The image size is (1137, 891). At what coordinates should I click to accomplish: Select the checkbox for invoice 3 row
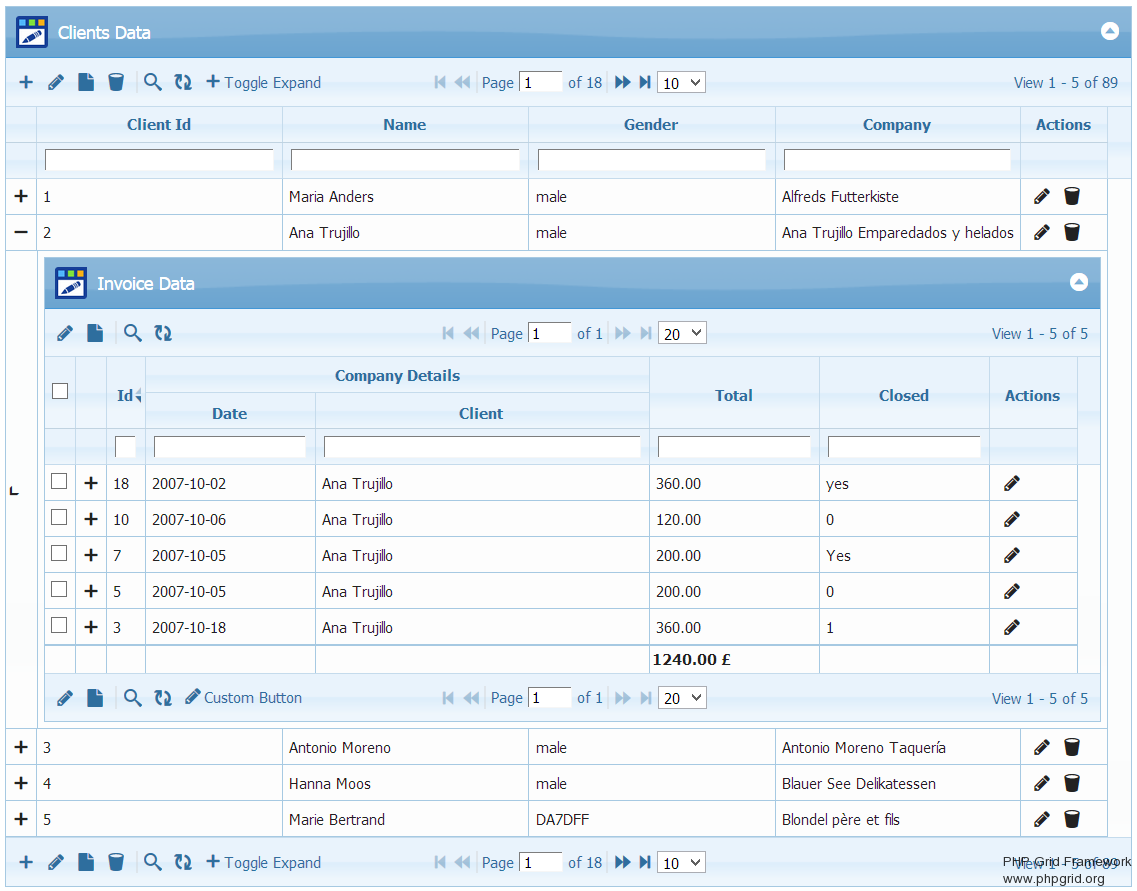point(59,626)
